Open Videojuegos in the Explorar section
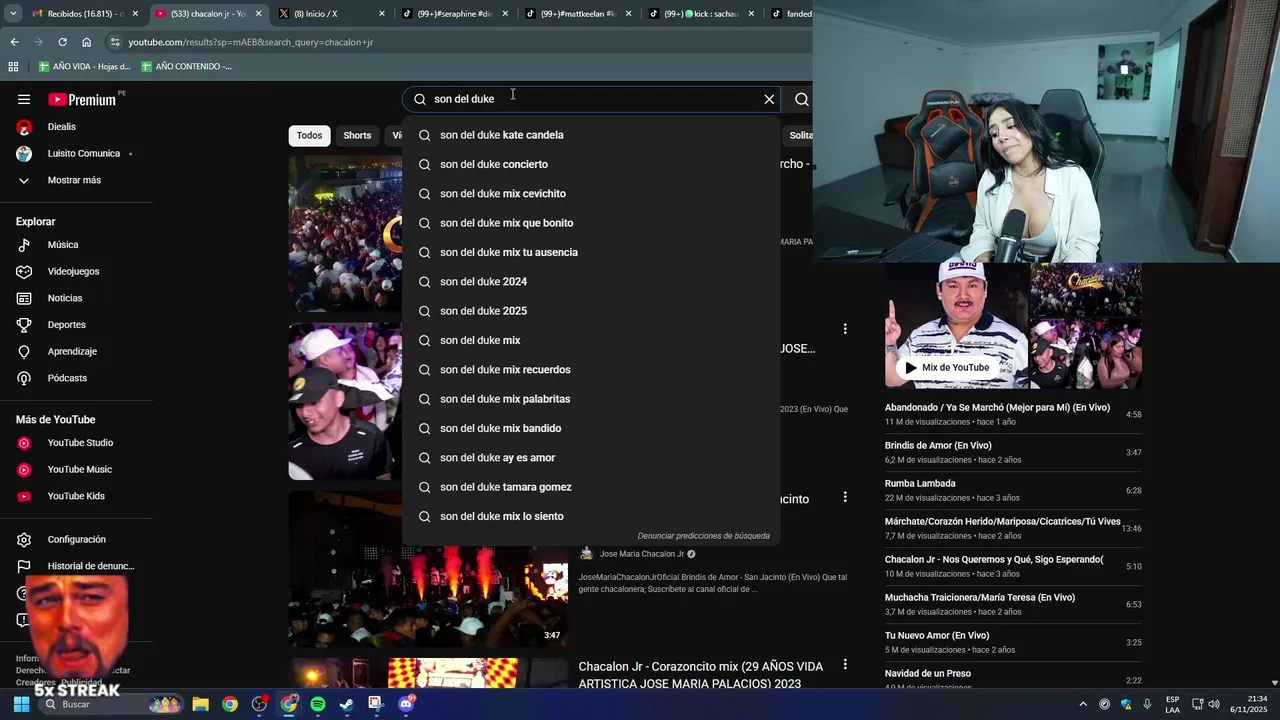The width and height of the screenshot is (1280, 720). pos(73,272)
